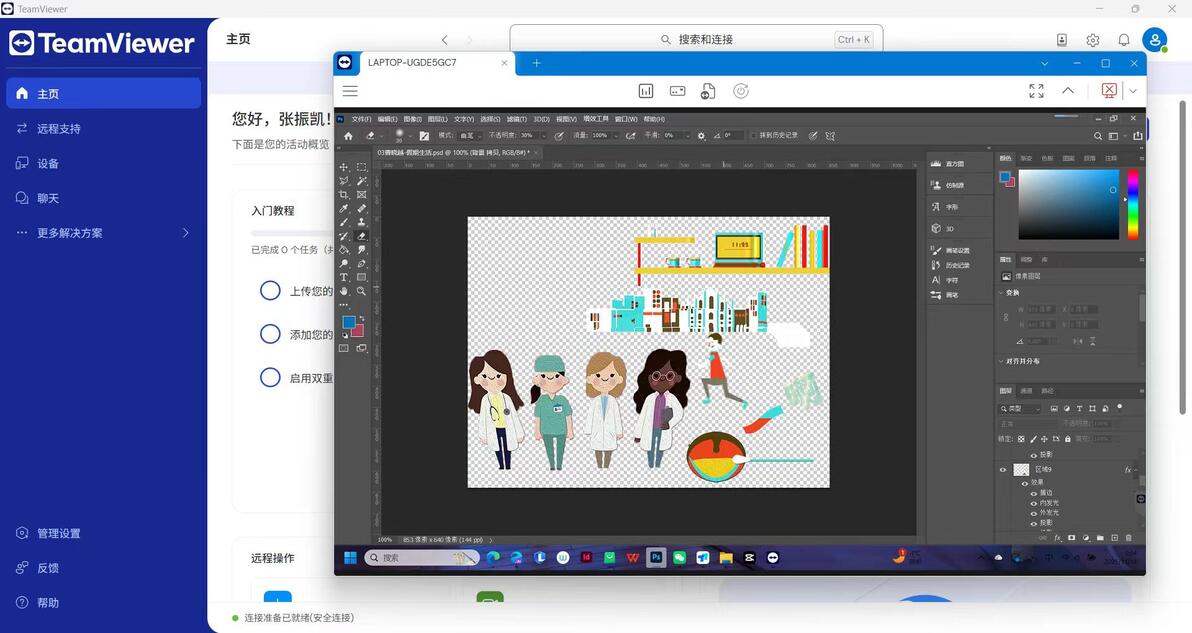1192x633 pixels.
Task: Click the rainbow hue slider strip
Action: [x=1133, y=204]
